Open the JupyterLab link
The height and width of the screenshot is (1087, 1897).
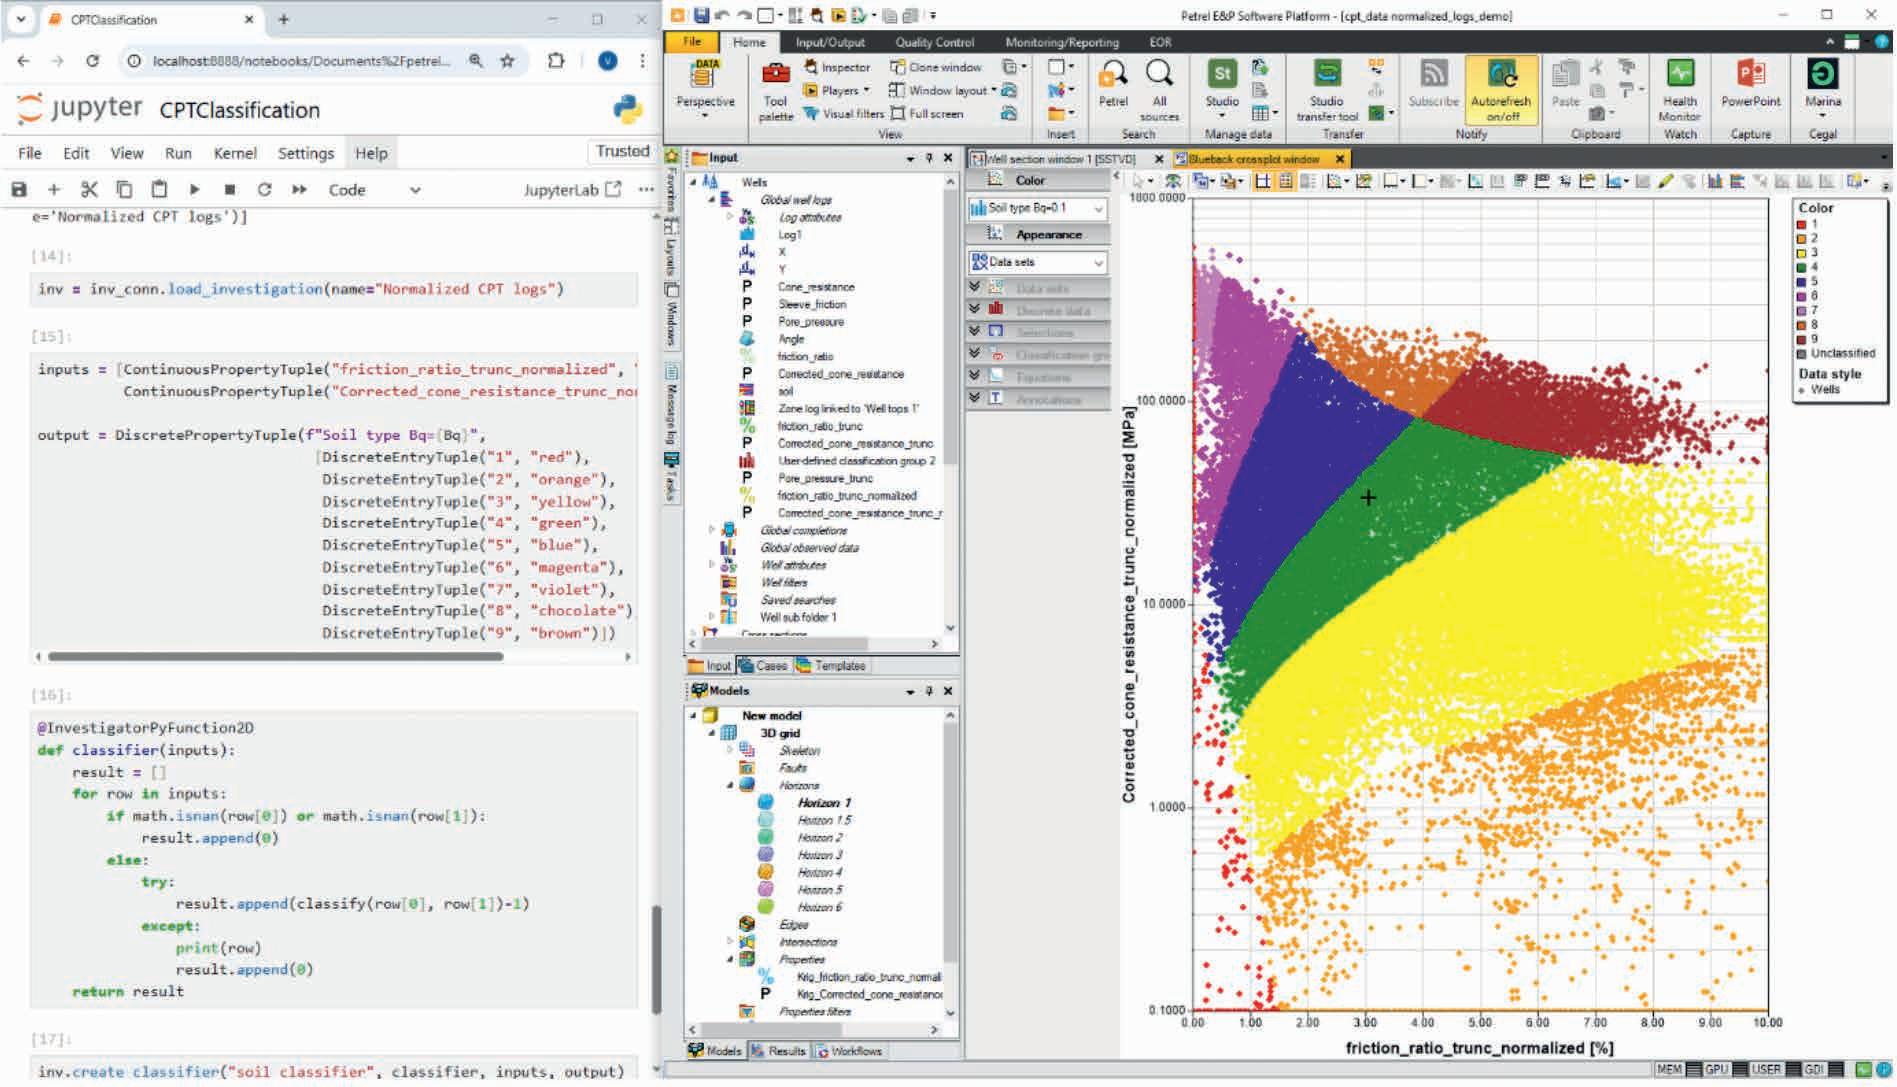click(572, 190)
